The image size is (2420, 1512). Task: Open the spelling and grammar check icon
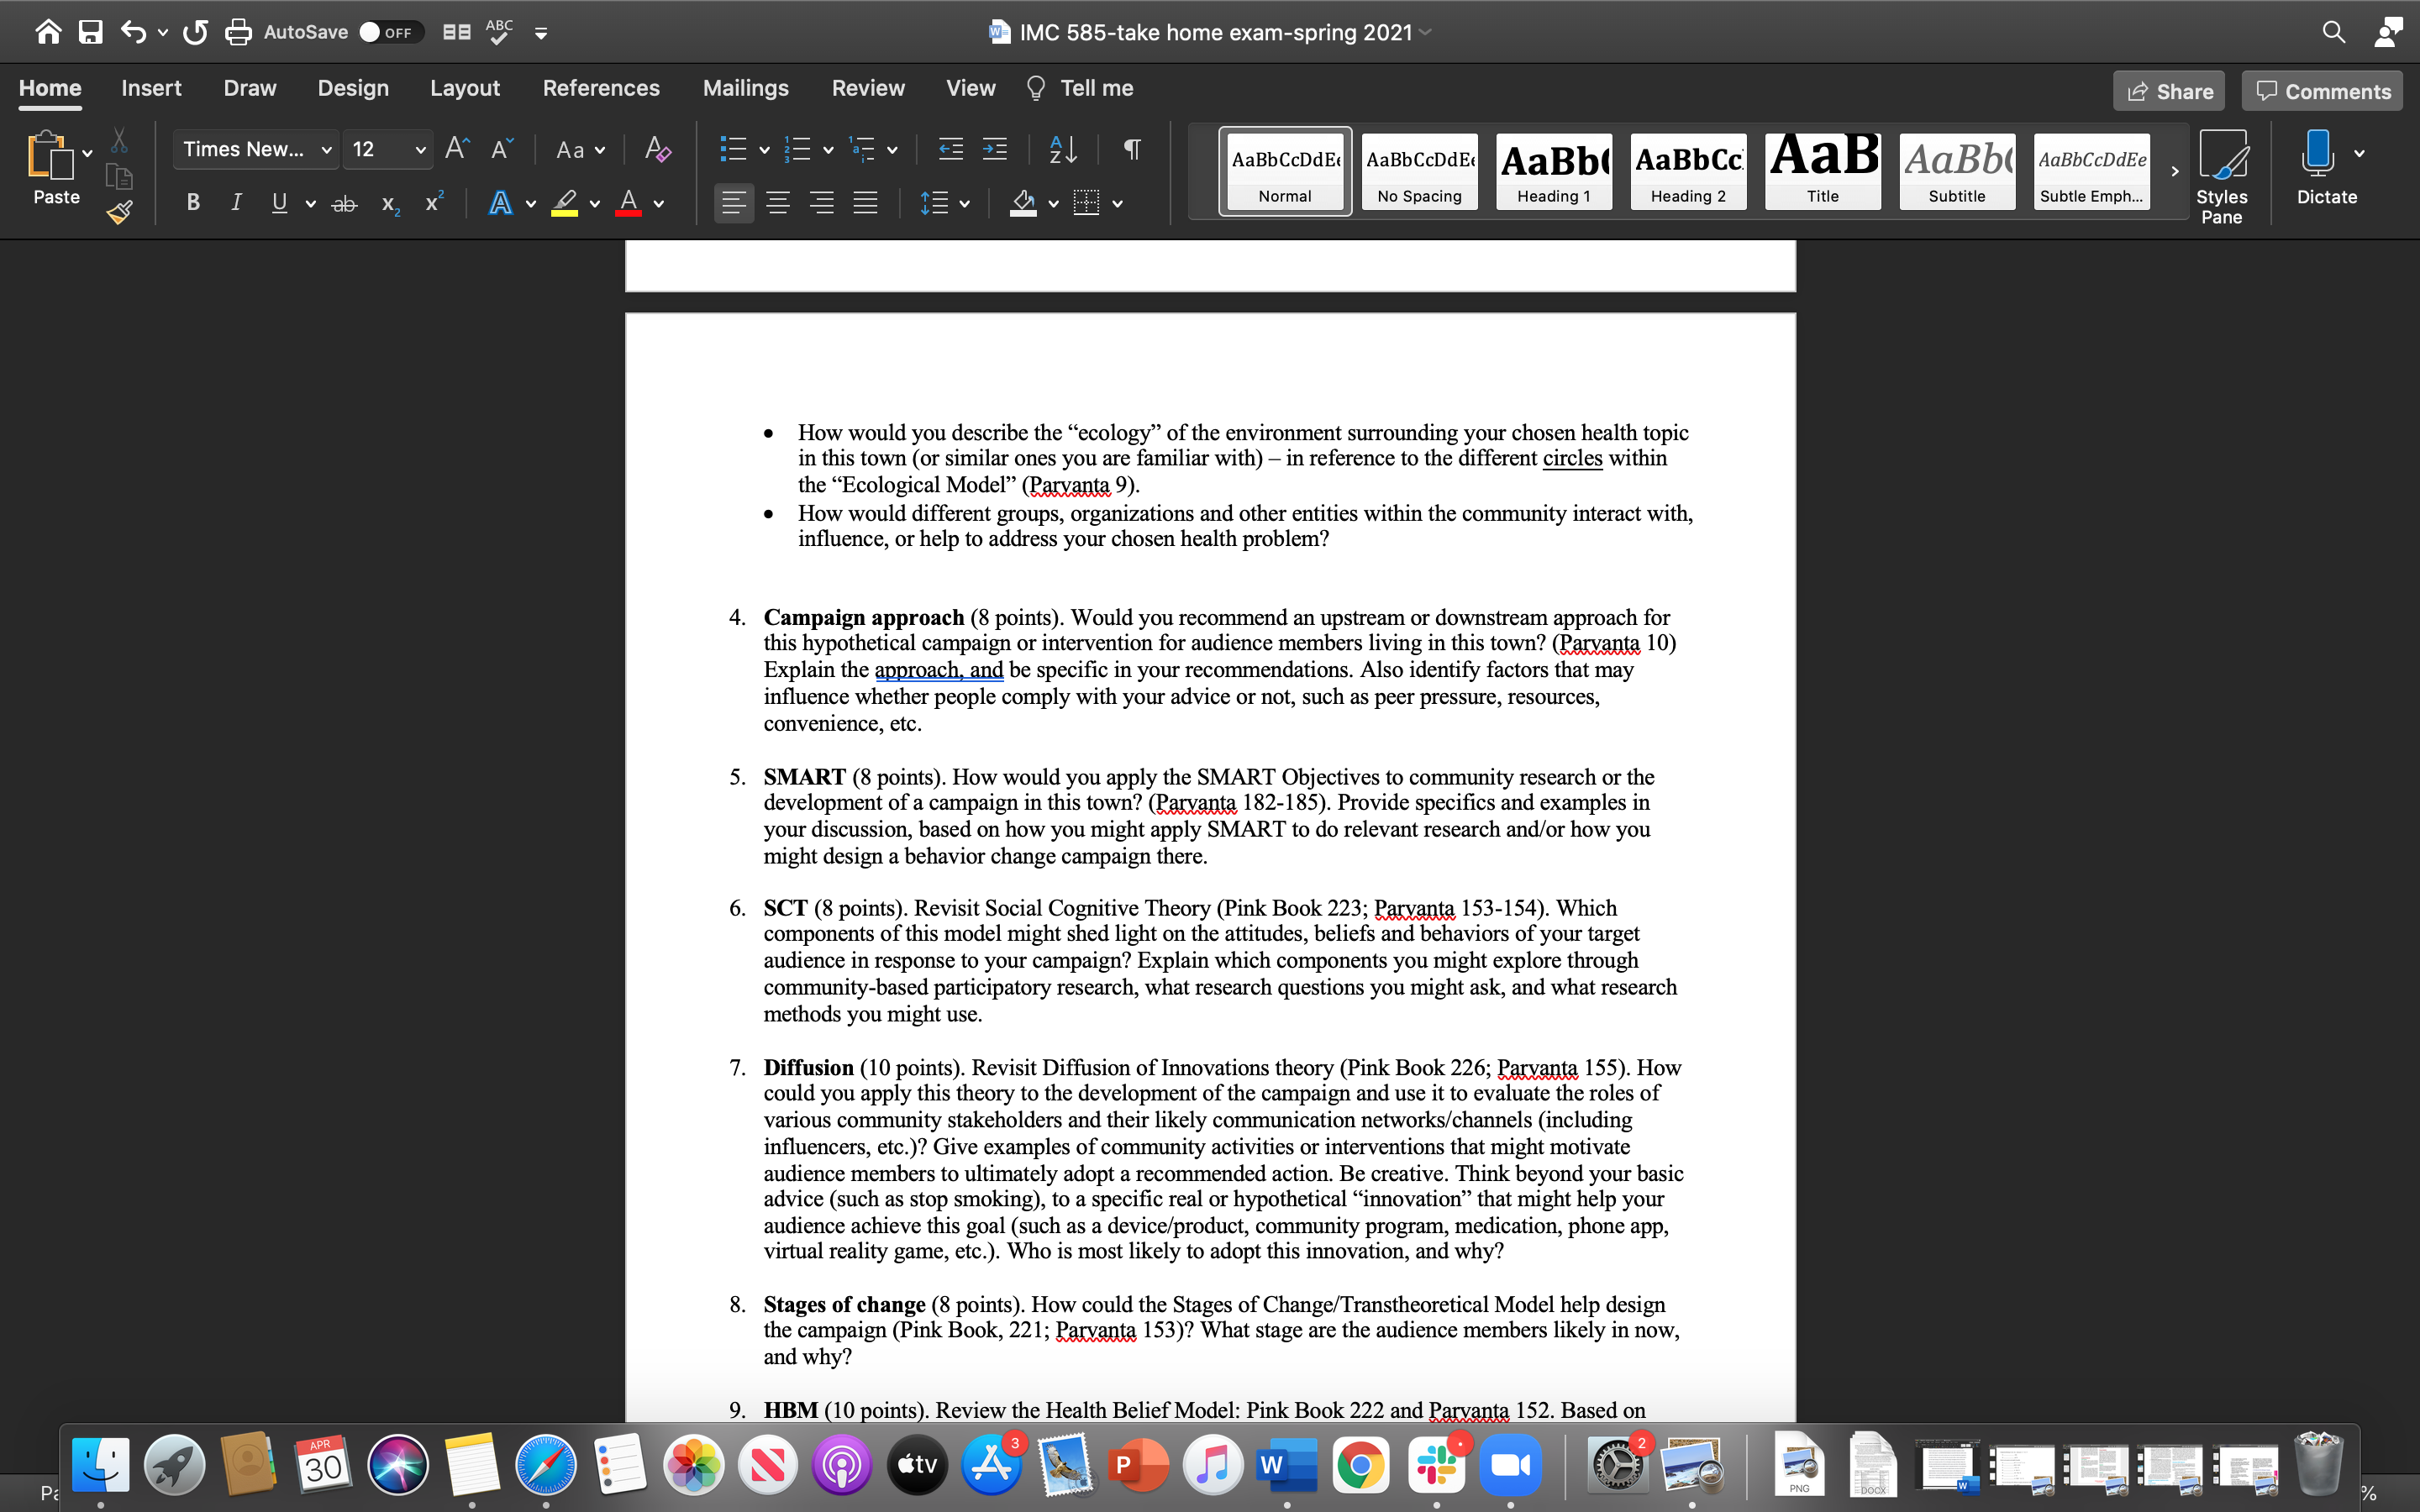pyautogui.click(x=499, y=32)
